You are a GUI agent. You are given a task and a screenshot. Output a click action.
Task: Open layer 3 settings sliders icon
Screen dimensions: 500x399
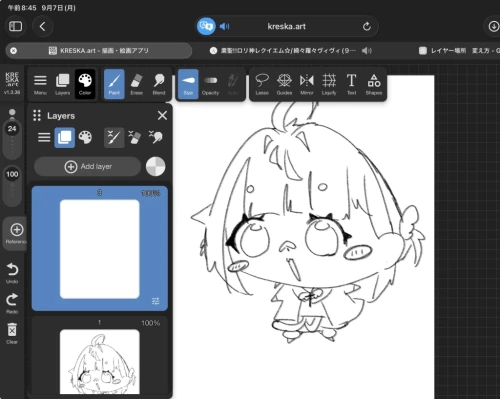tap(156, 301)
